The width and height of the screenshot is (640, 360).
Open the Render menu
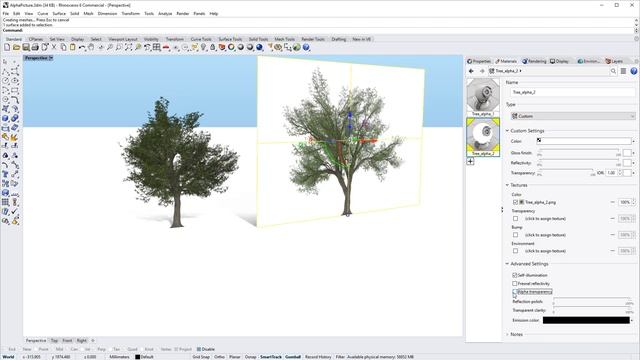pyautogui.click(x=182, y=13)
